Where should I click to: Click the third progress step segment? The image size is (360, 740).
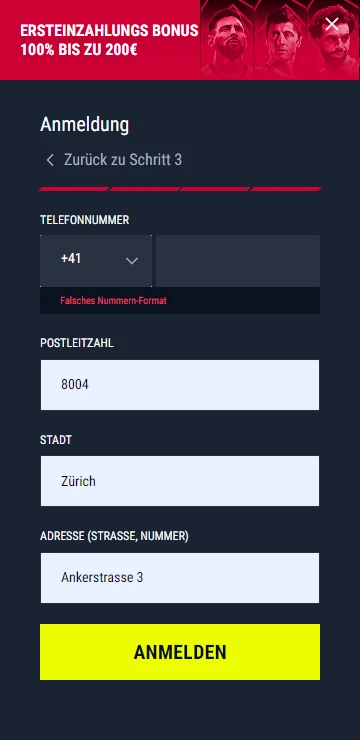coord(215,189)
